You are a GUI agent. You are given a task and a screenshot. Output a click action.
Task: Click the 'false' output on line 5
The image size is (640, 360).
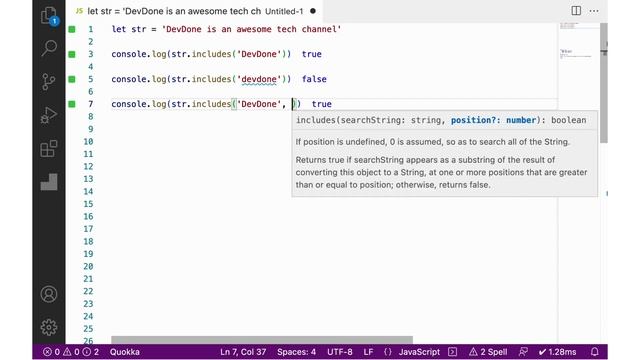(x=314, y=79)
